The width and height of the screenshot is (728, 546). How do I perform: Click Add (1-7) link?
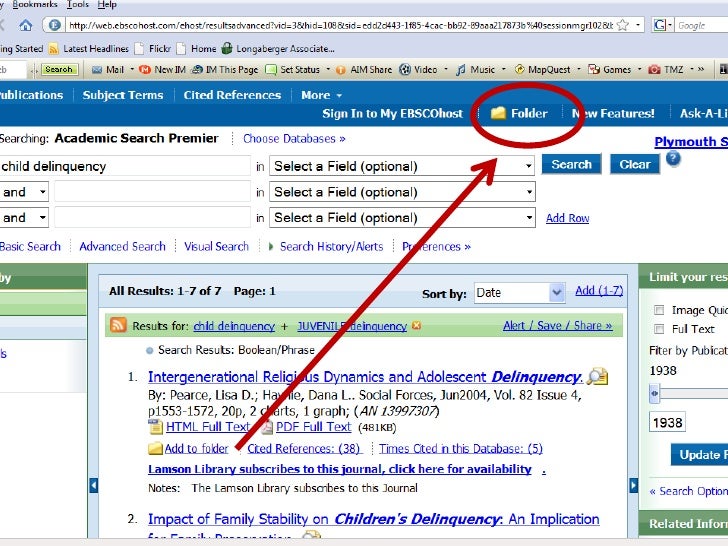pos(599,291)
